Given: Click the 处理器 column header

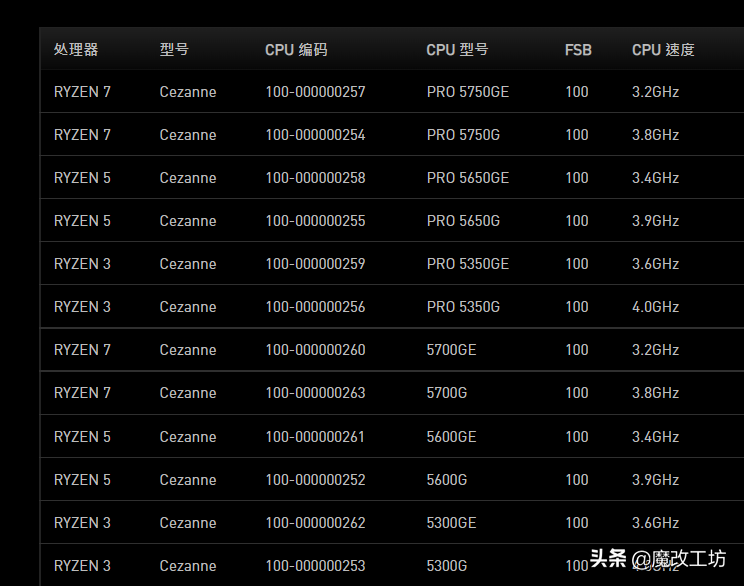Looking at the screenshot, I should pyautogui.click(x=76, y=50).
